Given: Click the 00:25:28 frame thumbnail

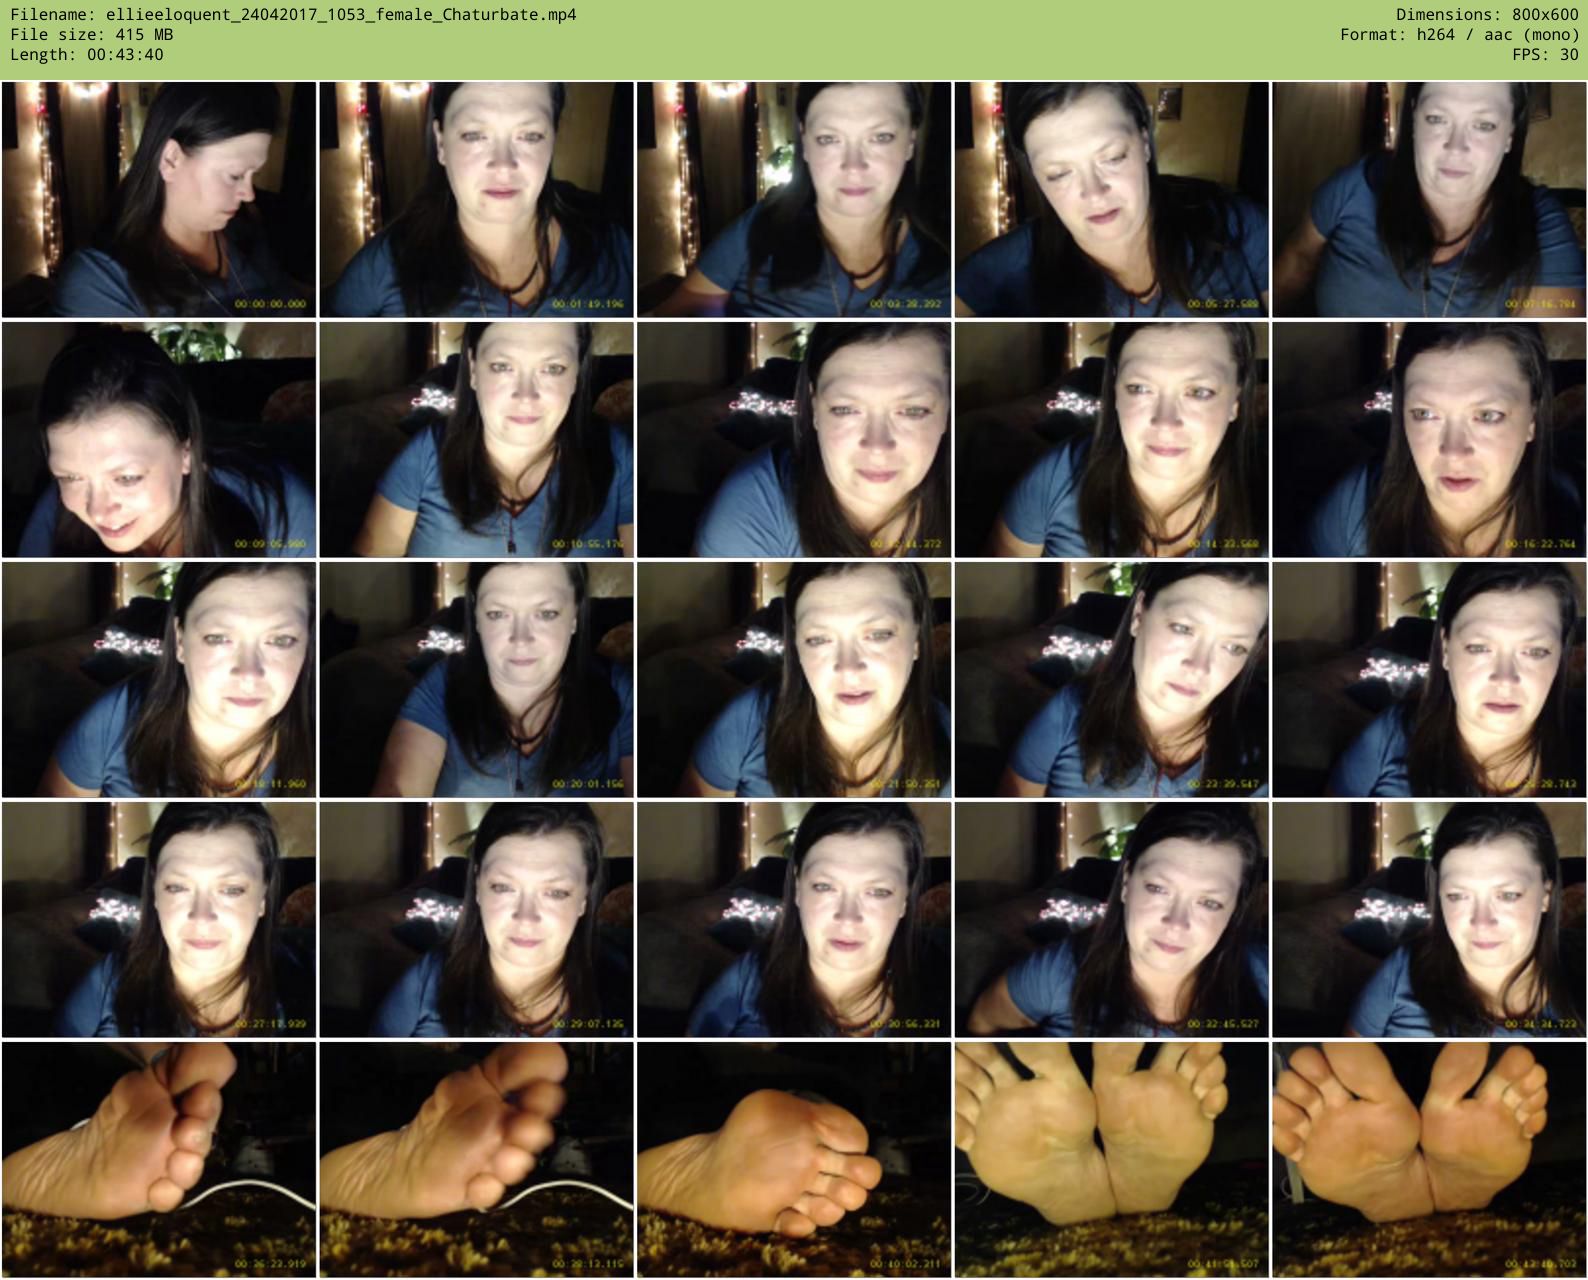Looking at the screenshot, I should pyautogui.click(x=1429, y=680).
